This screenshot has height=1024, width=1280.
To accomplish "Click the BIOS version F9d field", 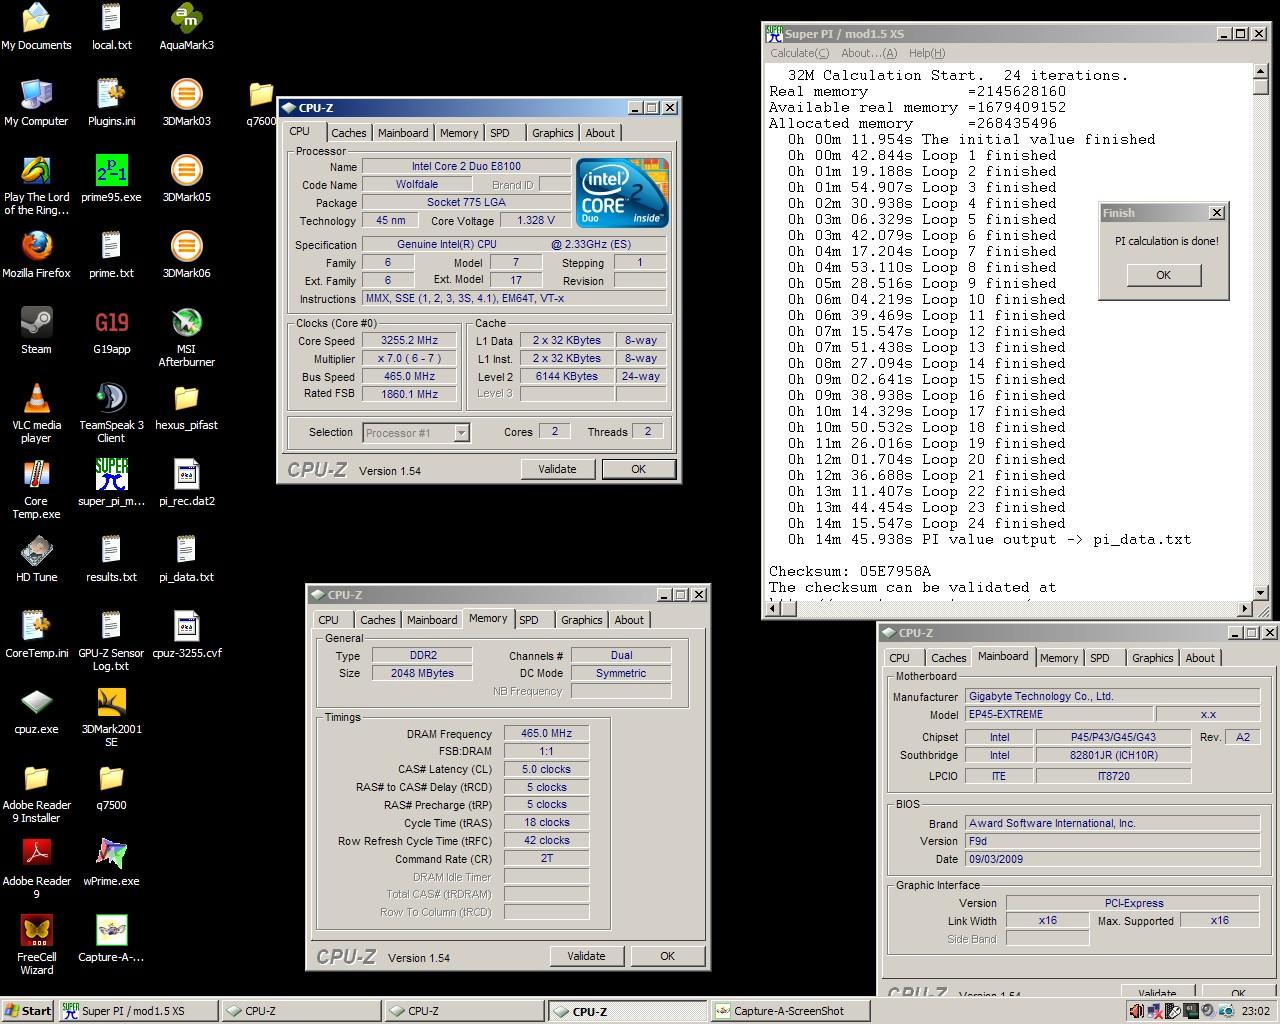I will (x=1112, y=841).
